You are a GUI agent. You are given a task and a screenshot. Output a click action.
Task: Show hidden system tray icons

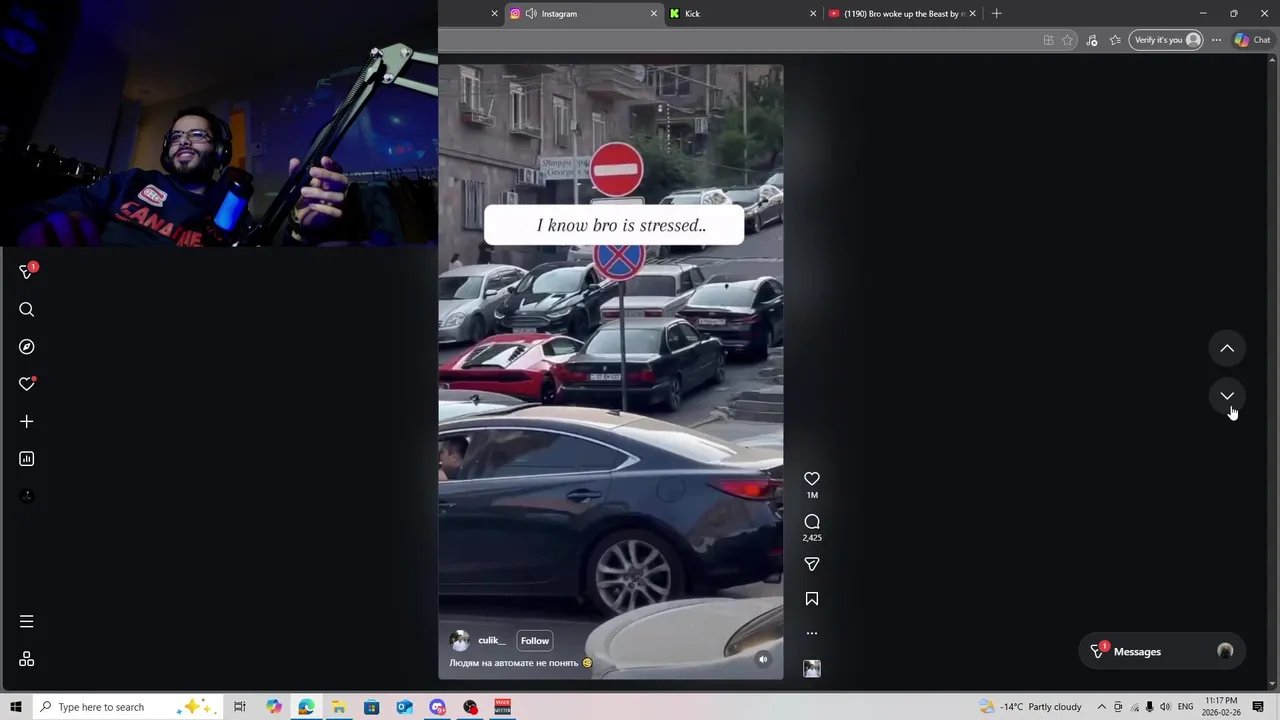point(1102,707)
